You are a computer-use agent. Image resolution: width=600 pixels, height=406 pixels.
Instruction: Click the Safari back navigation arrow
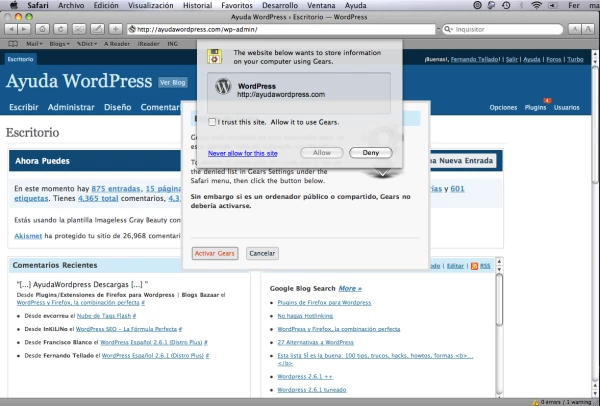click(x=11, y=30)
